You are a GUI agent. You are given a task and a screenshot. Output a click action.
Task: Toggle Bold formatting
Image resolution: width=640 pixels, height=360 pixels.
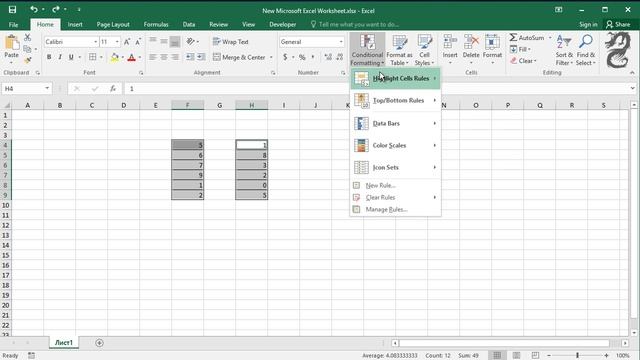tap(49, 57)
